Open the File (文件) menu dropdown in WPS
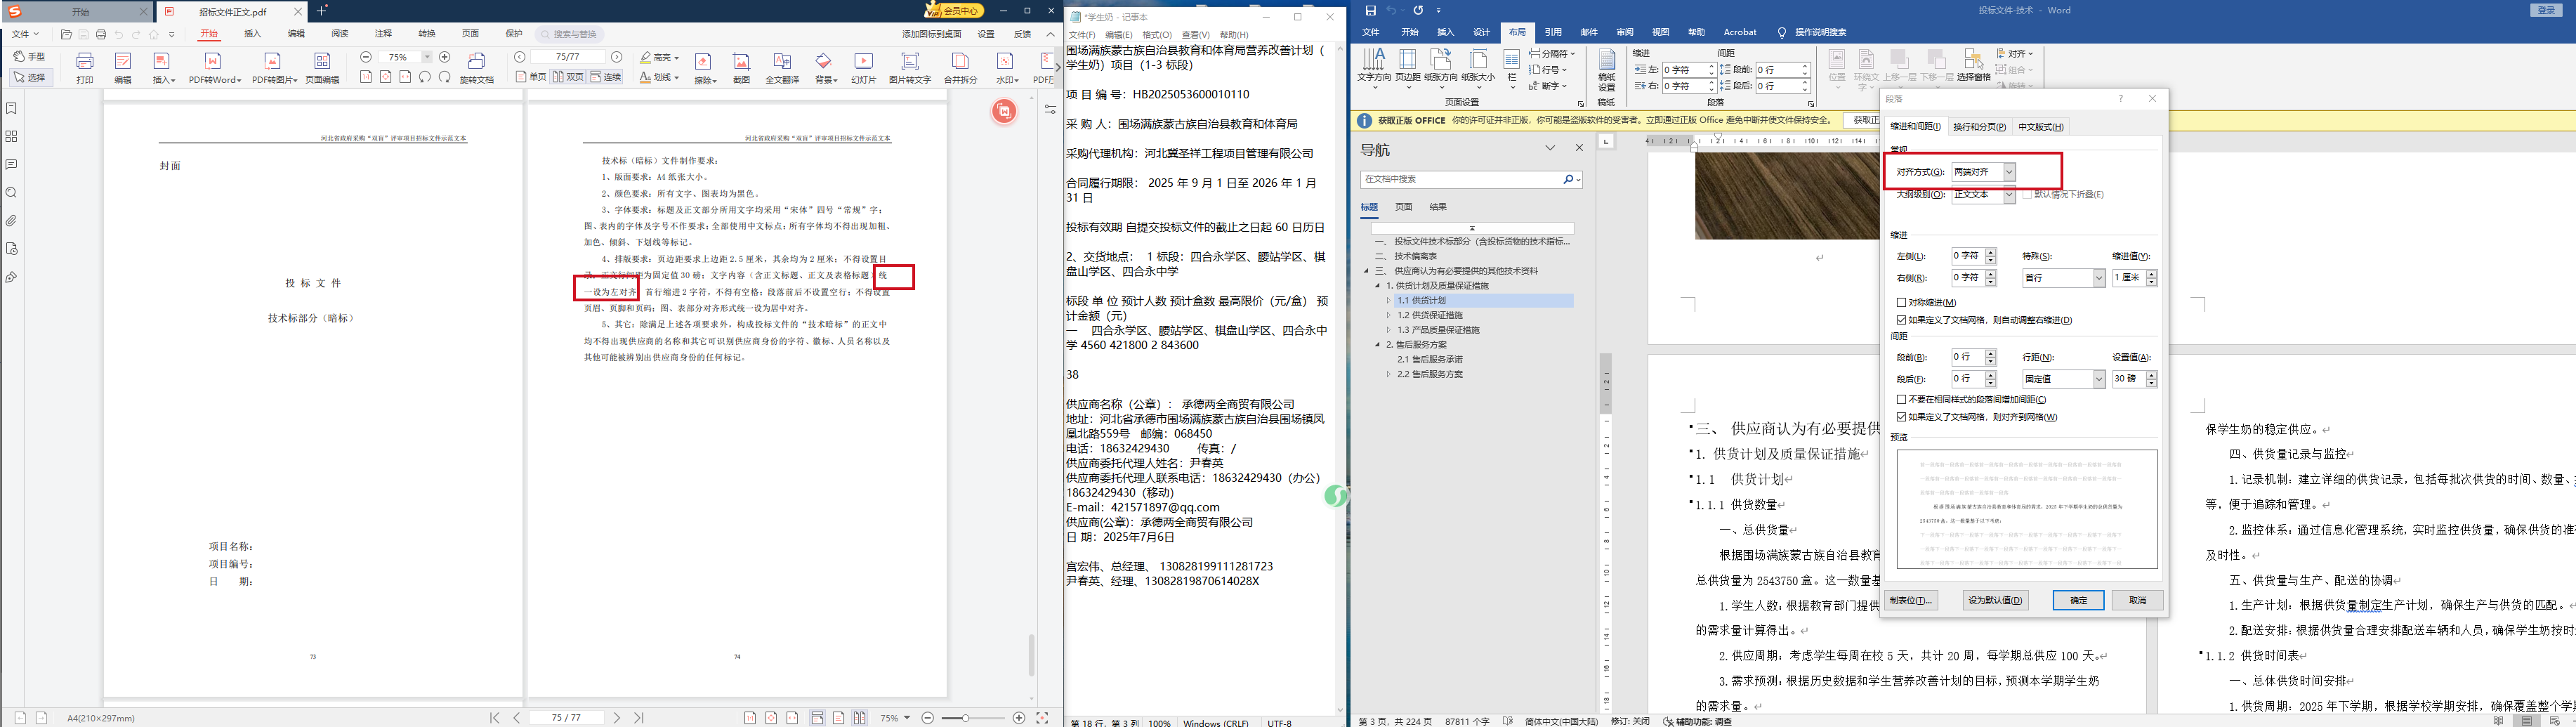Viewport: 2576px width, 727px height. (x=24, y=34)
